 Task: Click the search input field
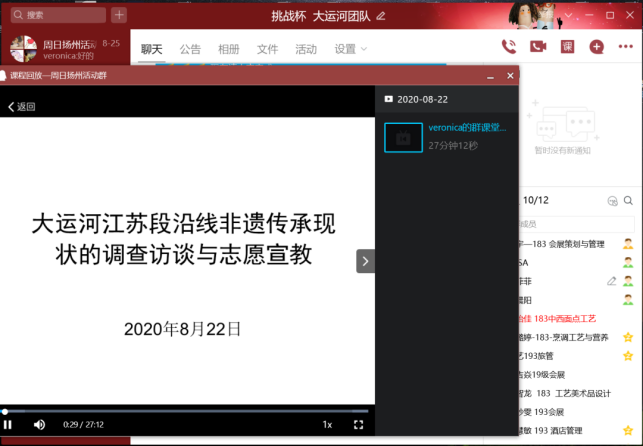point(62,15)
